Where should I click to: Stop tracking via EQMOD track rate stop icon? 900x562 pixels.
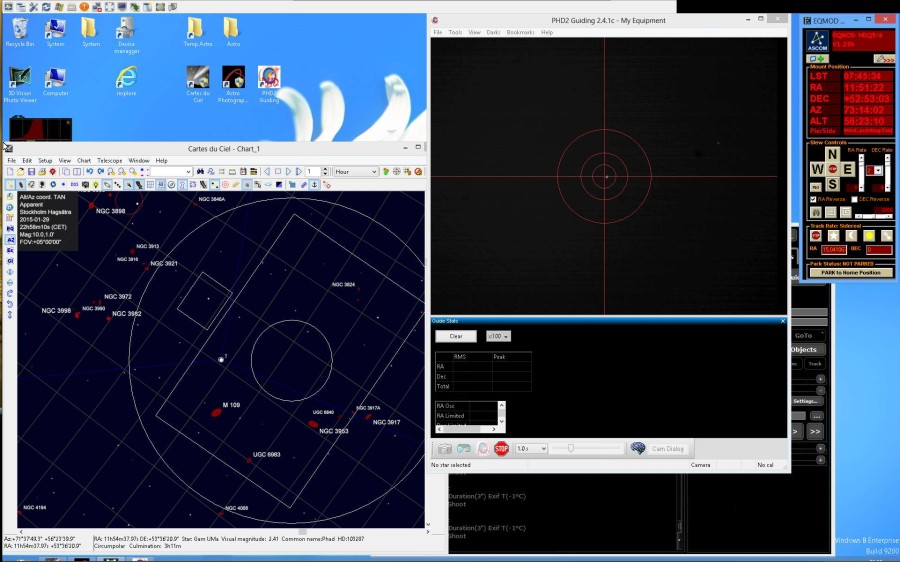(816, 235)
